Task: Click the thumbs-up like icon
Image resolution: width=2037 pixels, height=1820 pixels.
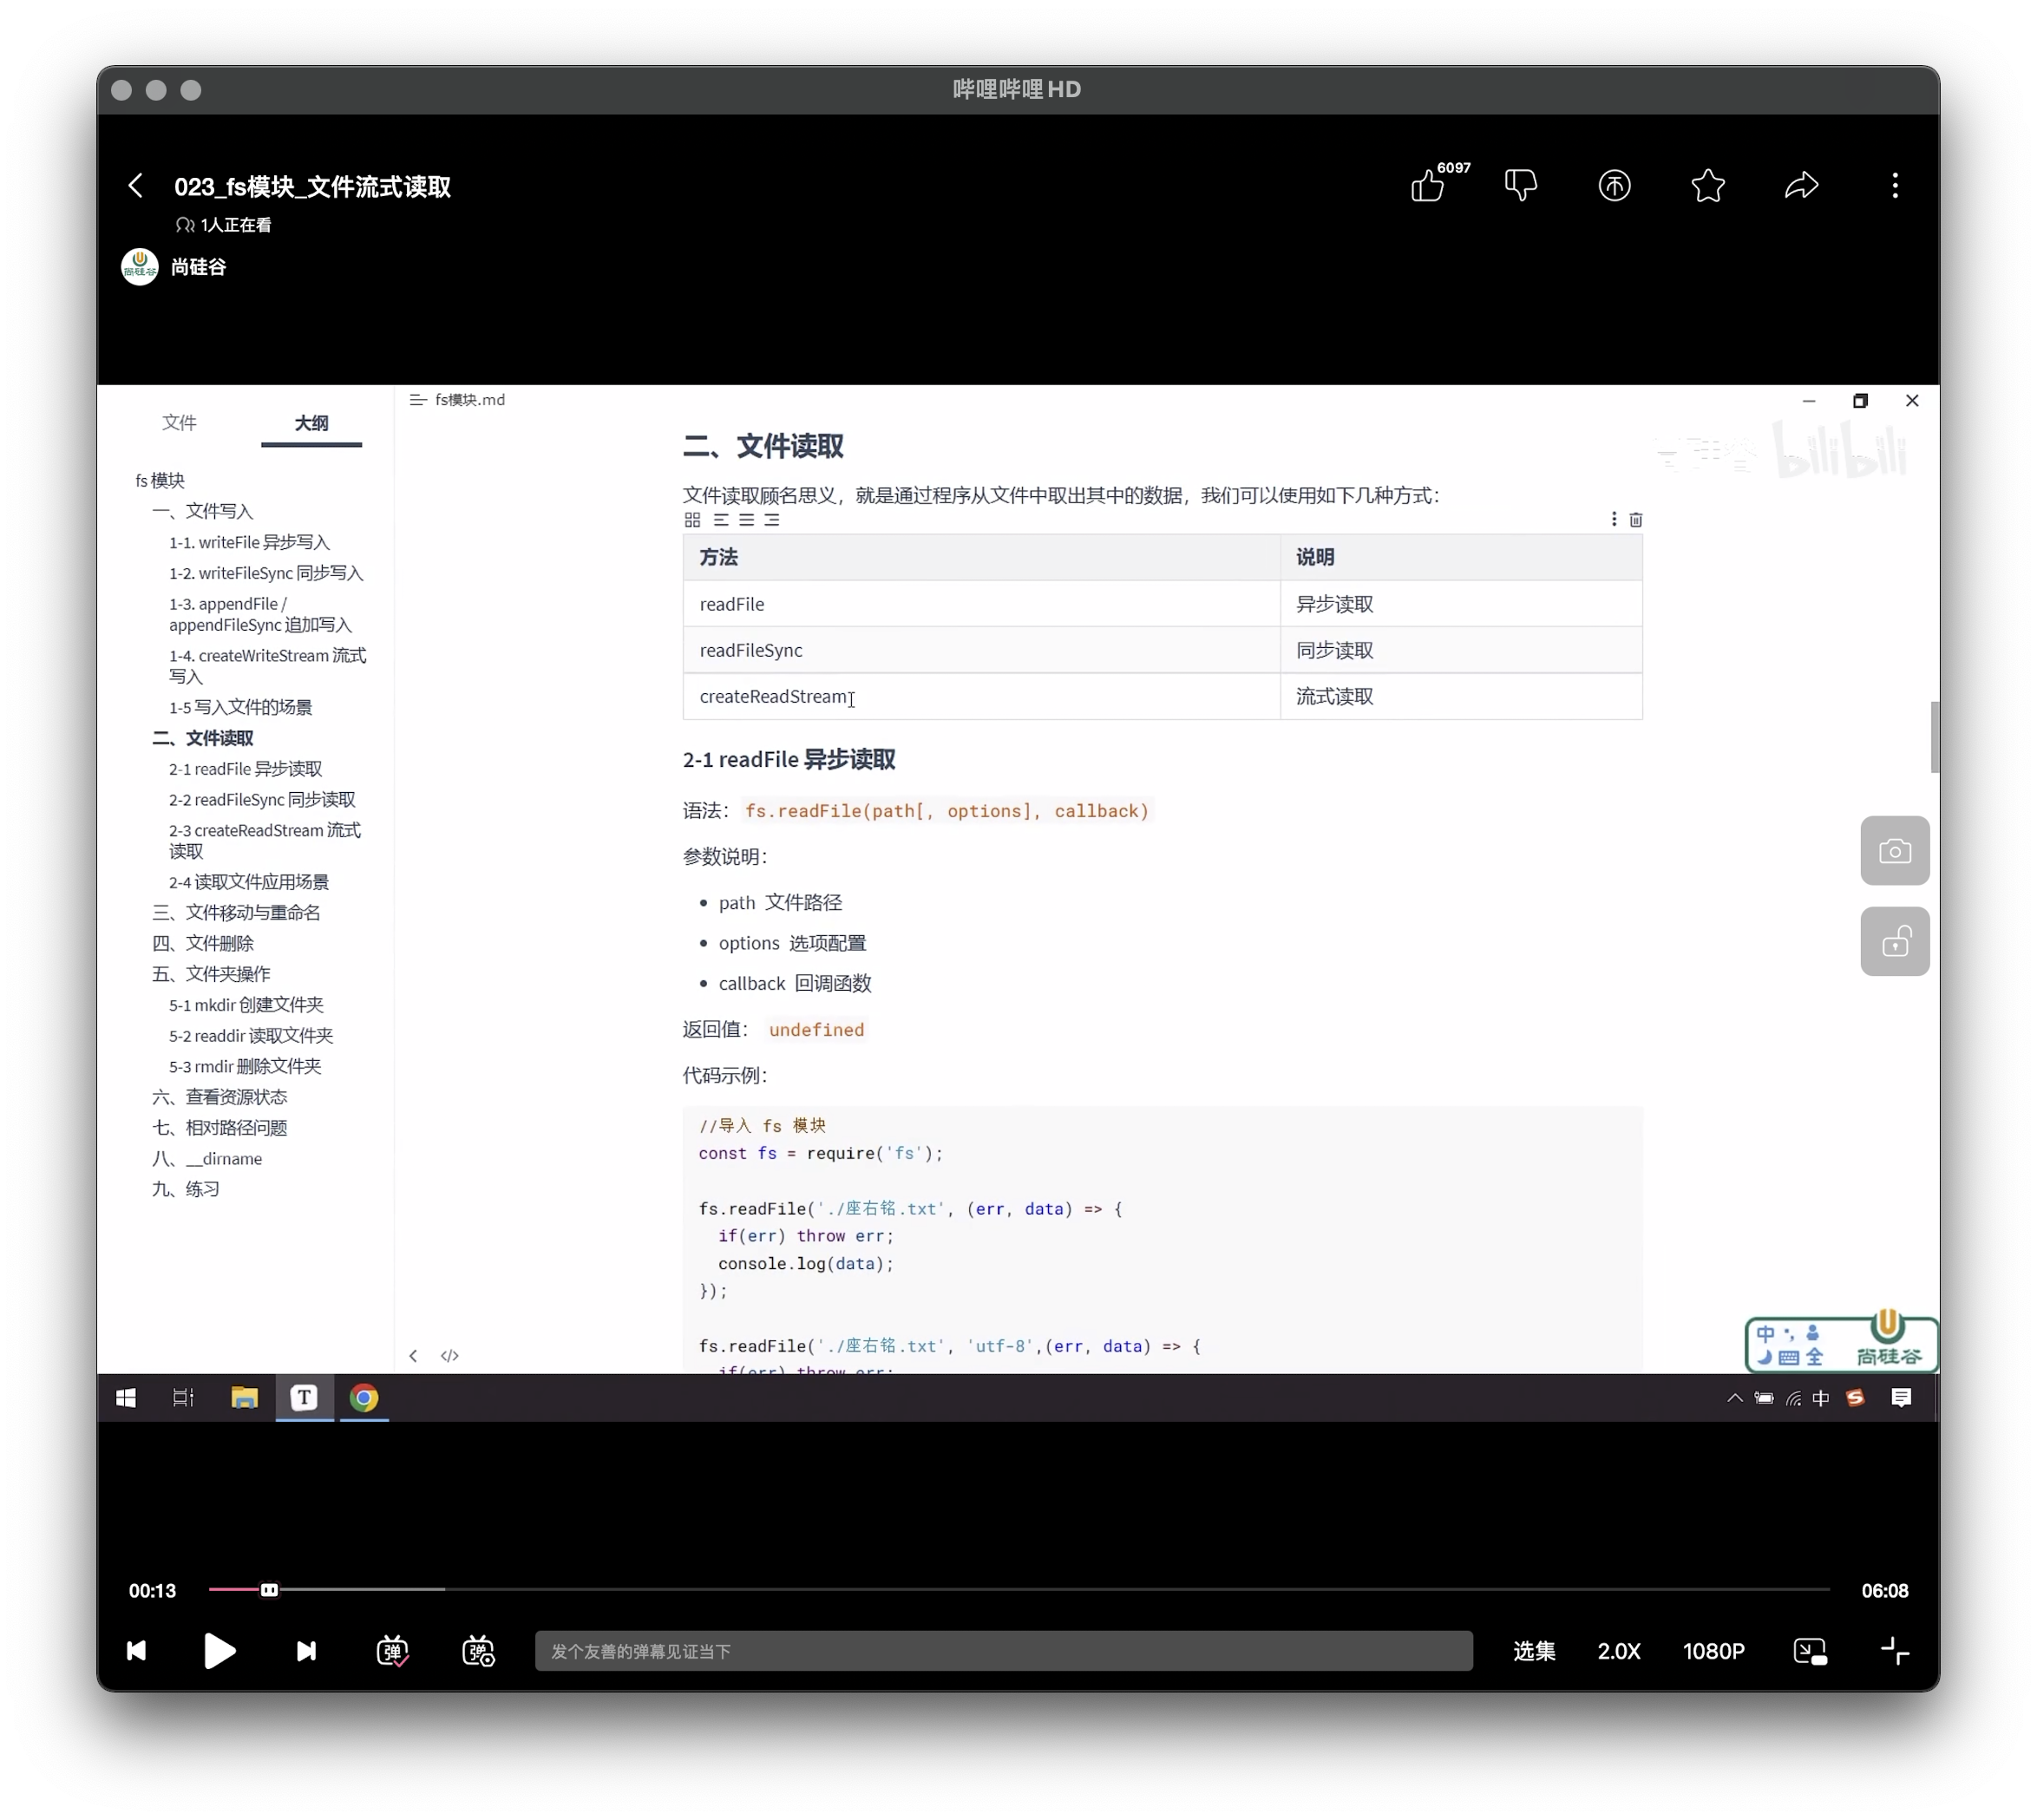Action: (x=1427, y=186)
